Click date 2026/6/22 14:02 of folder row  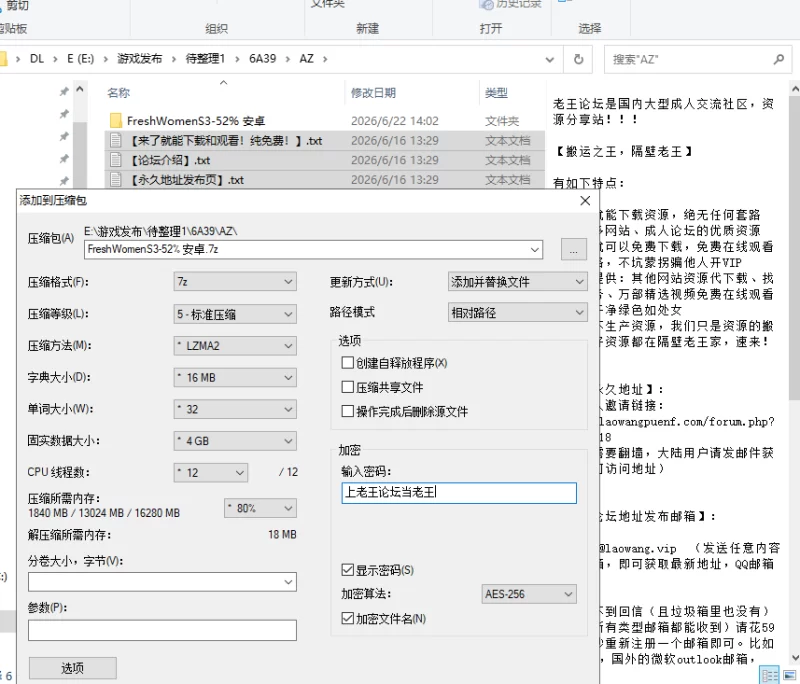pos(395,121)
